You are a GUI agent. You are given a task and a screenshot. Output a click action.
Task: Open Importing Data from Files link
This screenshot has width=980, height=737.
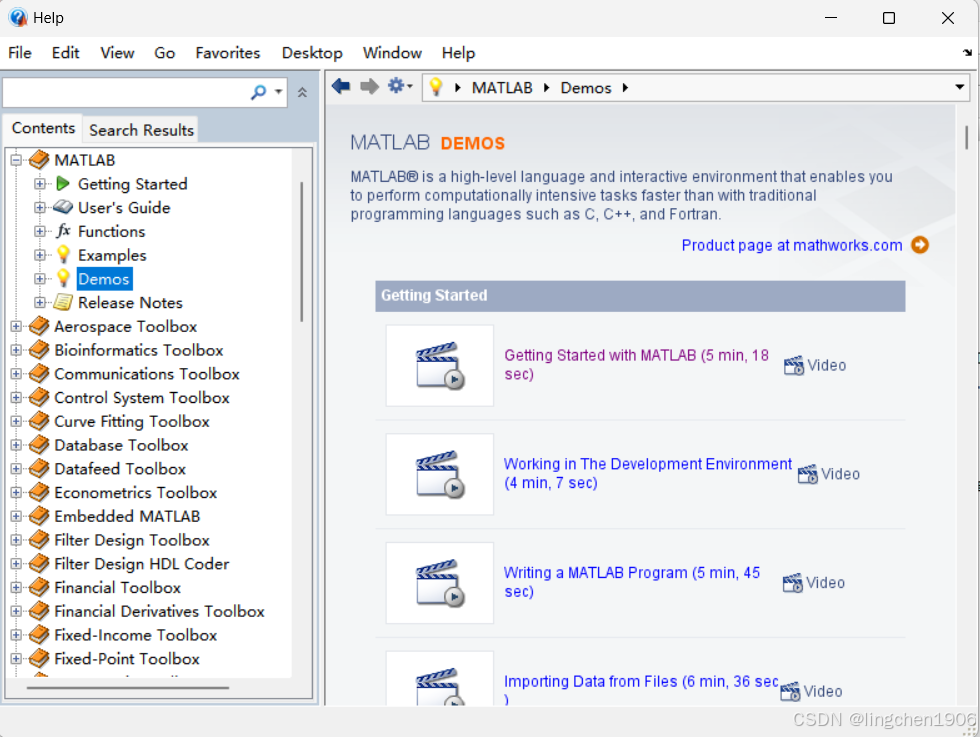pyautogui.click(x=641, y=690)
